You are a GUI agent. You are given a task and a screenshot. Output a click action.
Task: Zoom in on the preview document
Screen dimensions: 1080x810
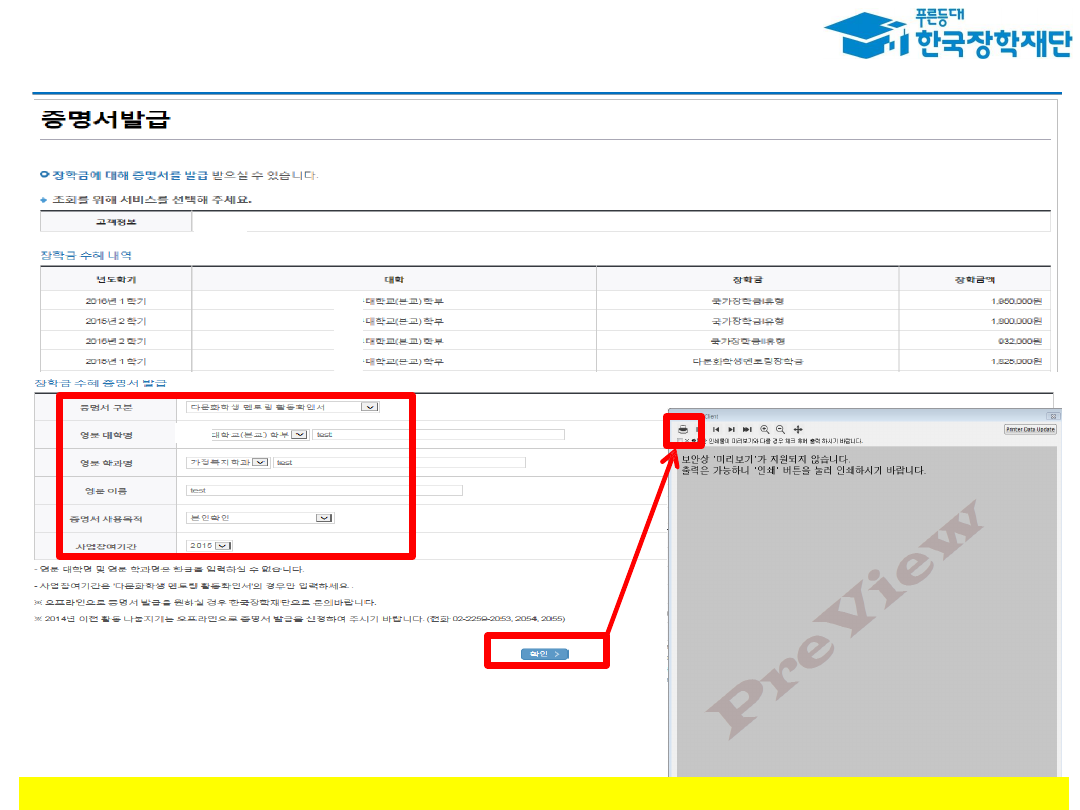[765, 429]
